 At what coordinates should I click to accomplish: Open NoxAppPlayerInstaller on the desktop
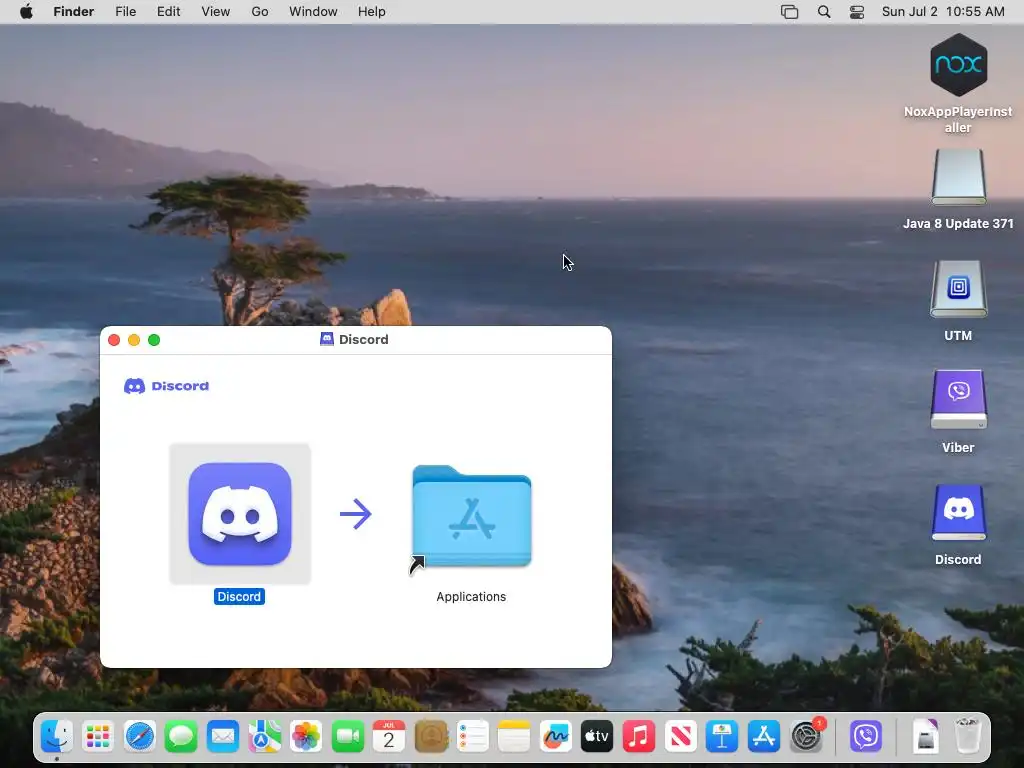958,65
